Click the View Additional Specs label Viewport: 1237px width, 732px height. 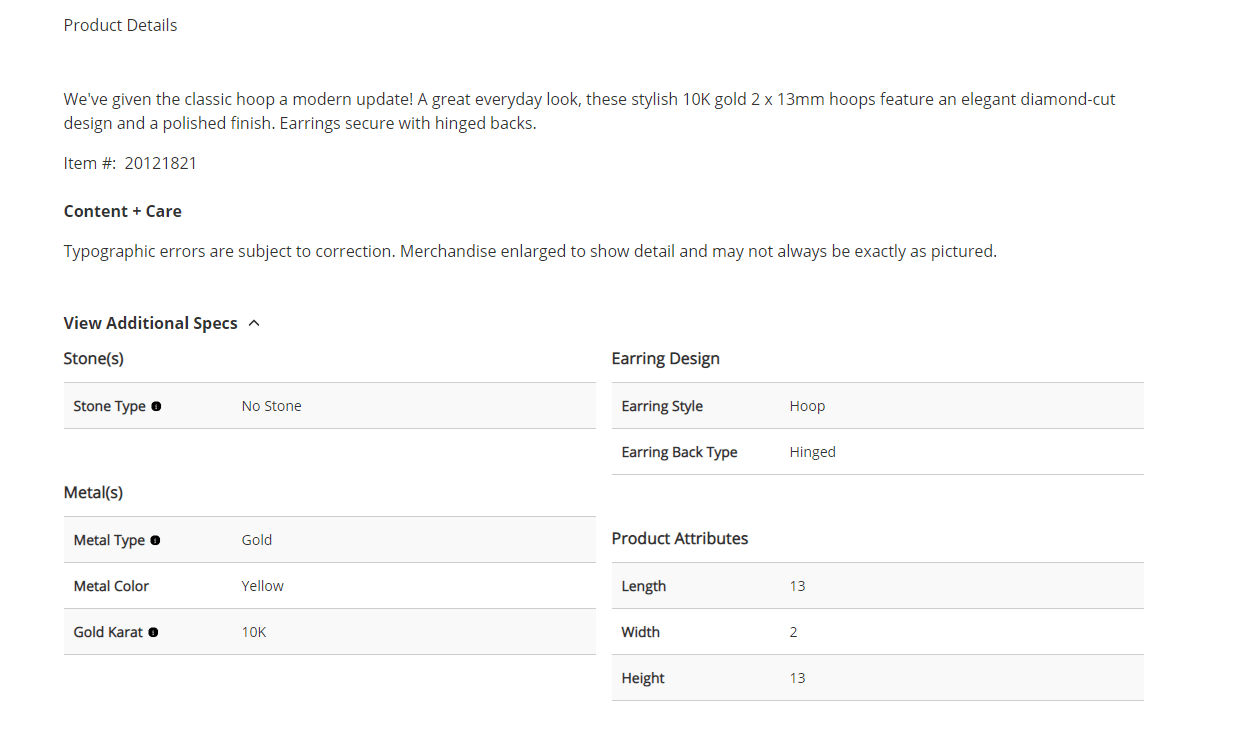pos(150,323)
